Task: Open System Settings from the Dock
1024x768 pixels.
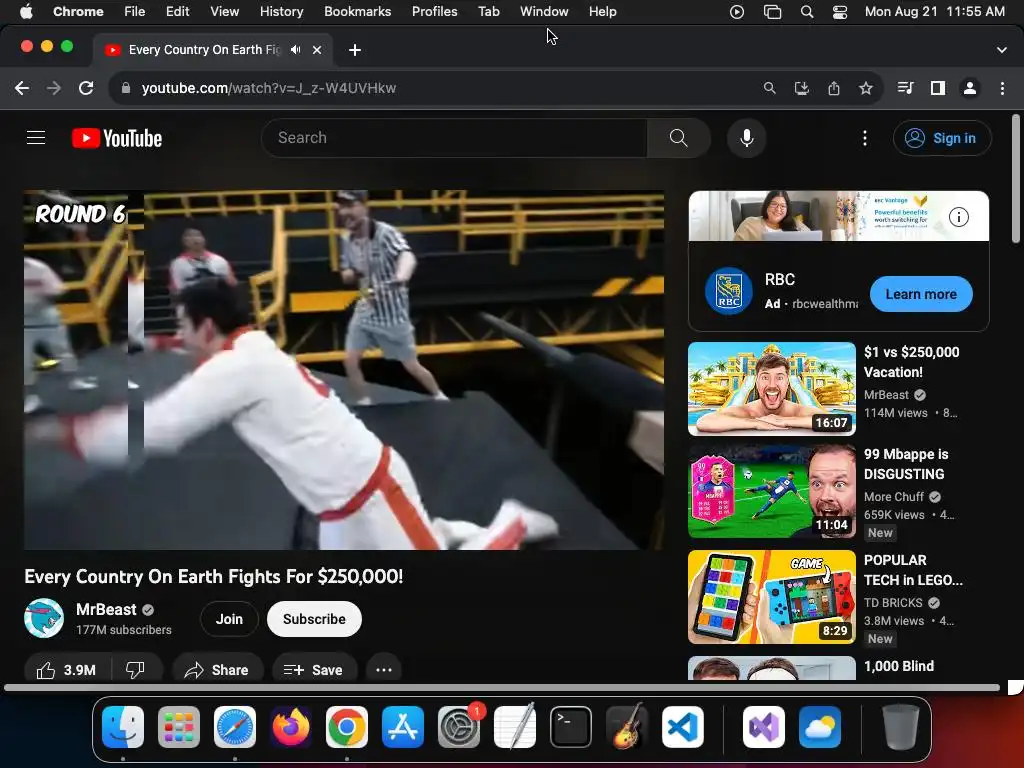Action: pos(459,727)
